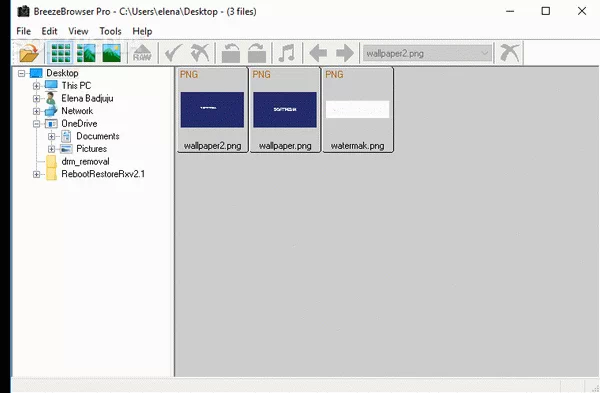
Task: Expand the Elena Badjuju tree node
Action: pos(36,98)
